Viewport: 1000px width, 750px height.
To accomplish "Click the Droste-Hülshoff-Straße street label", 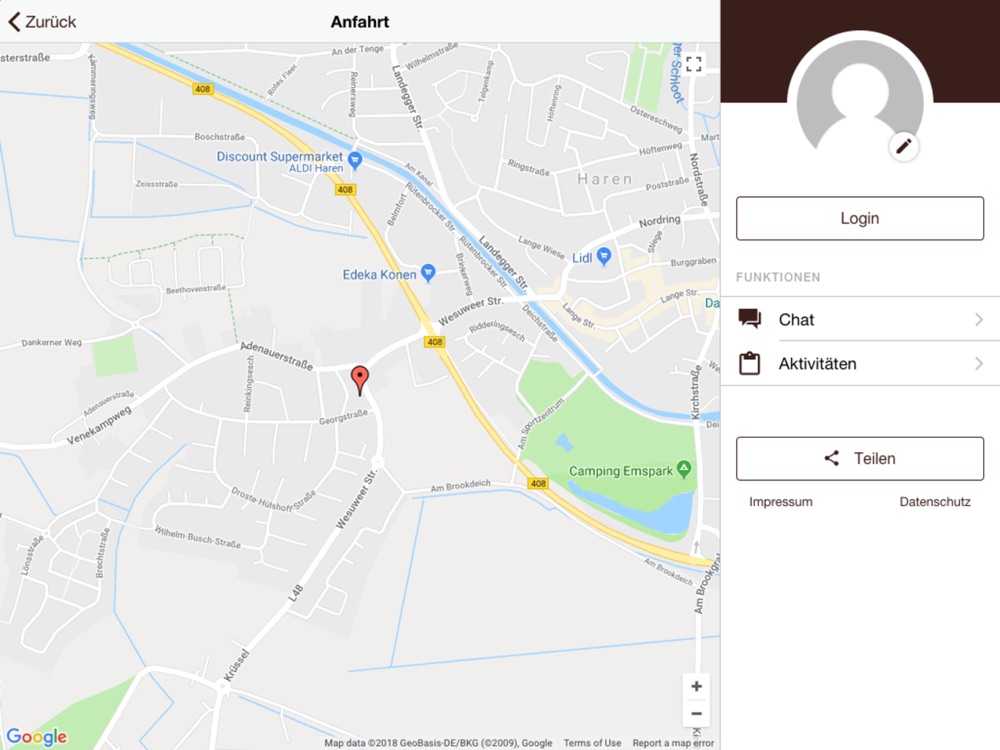I will (273, 499).
